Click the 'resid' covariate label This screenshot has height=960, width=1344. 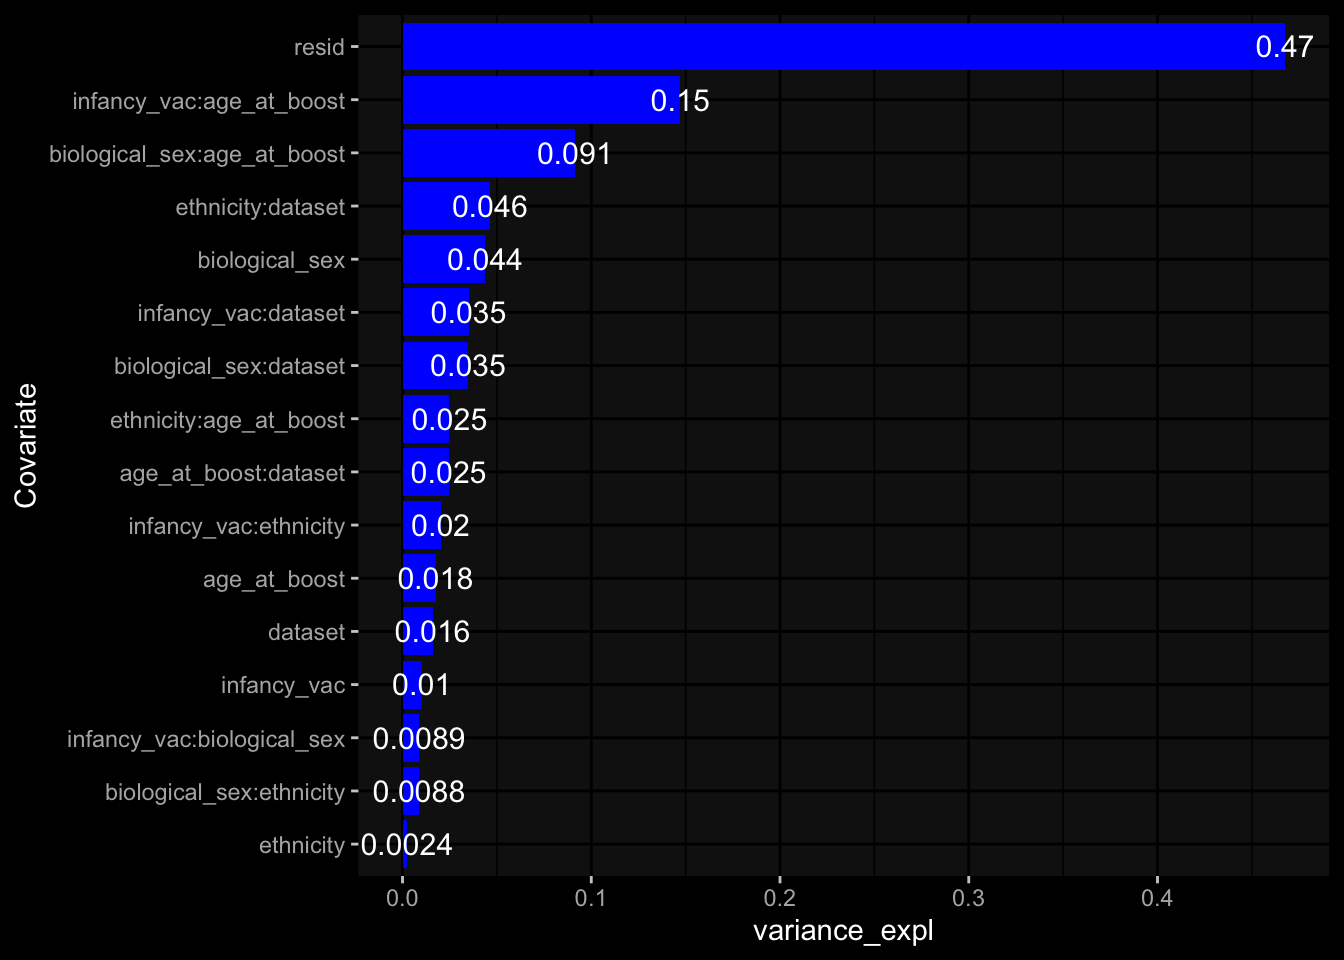[319, 48]
